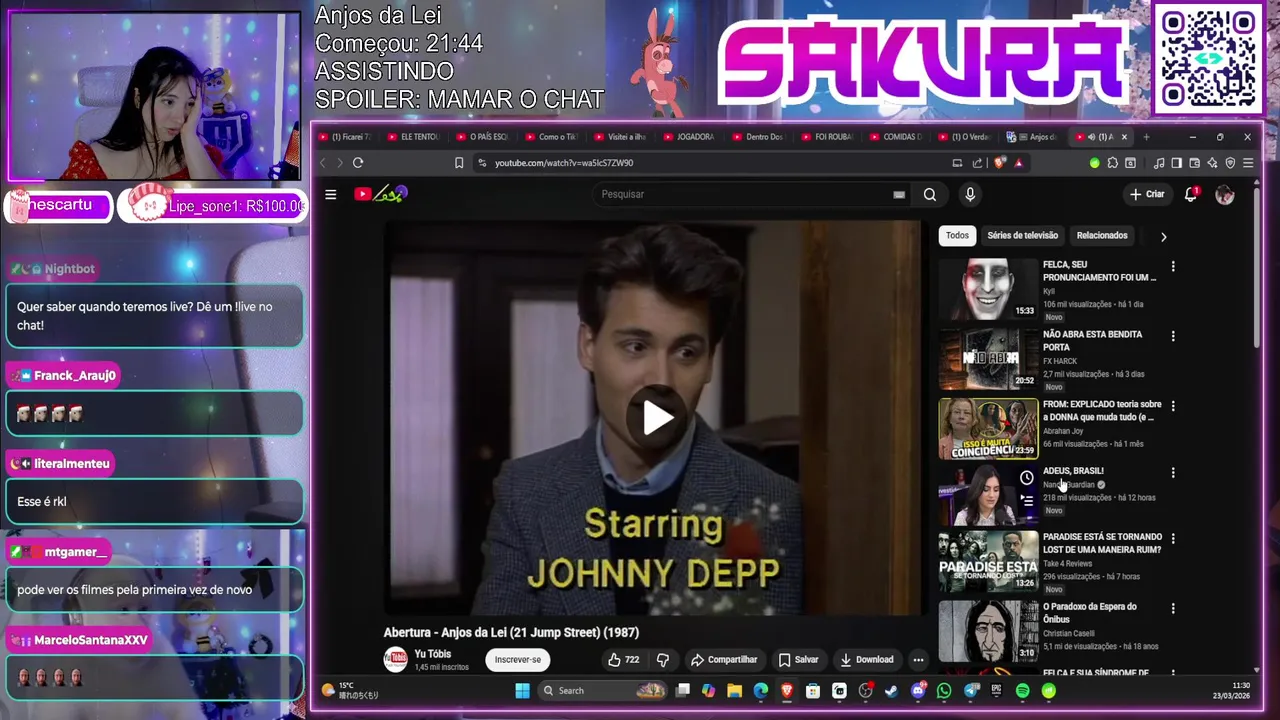Bookmark this page from the address bar
The height and width of the screenshot is (720, 1280).
(x=459, y=163)
